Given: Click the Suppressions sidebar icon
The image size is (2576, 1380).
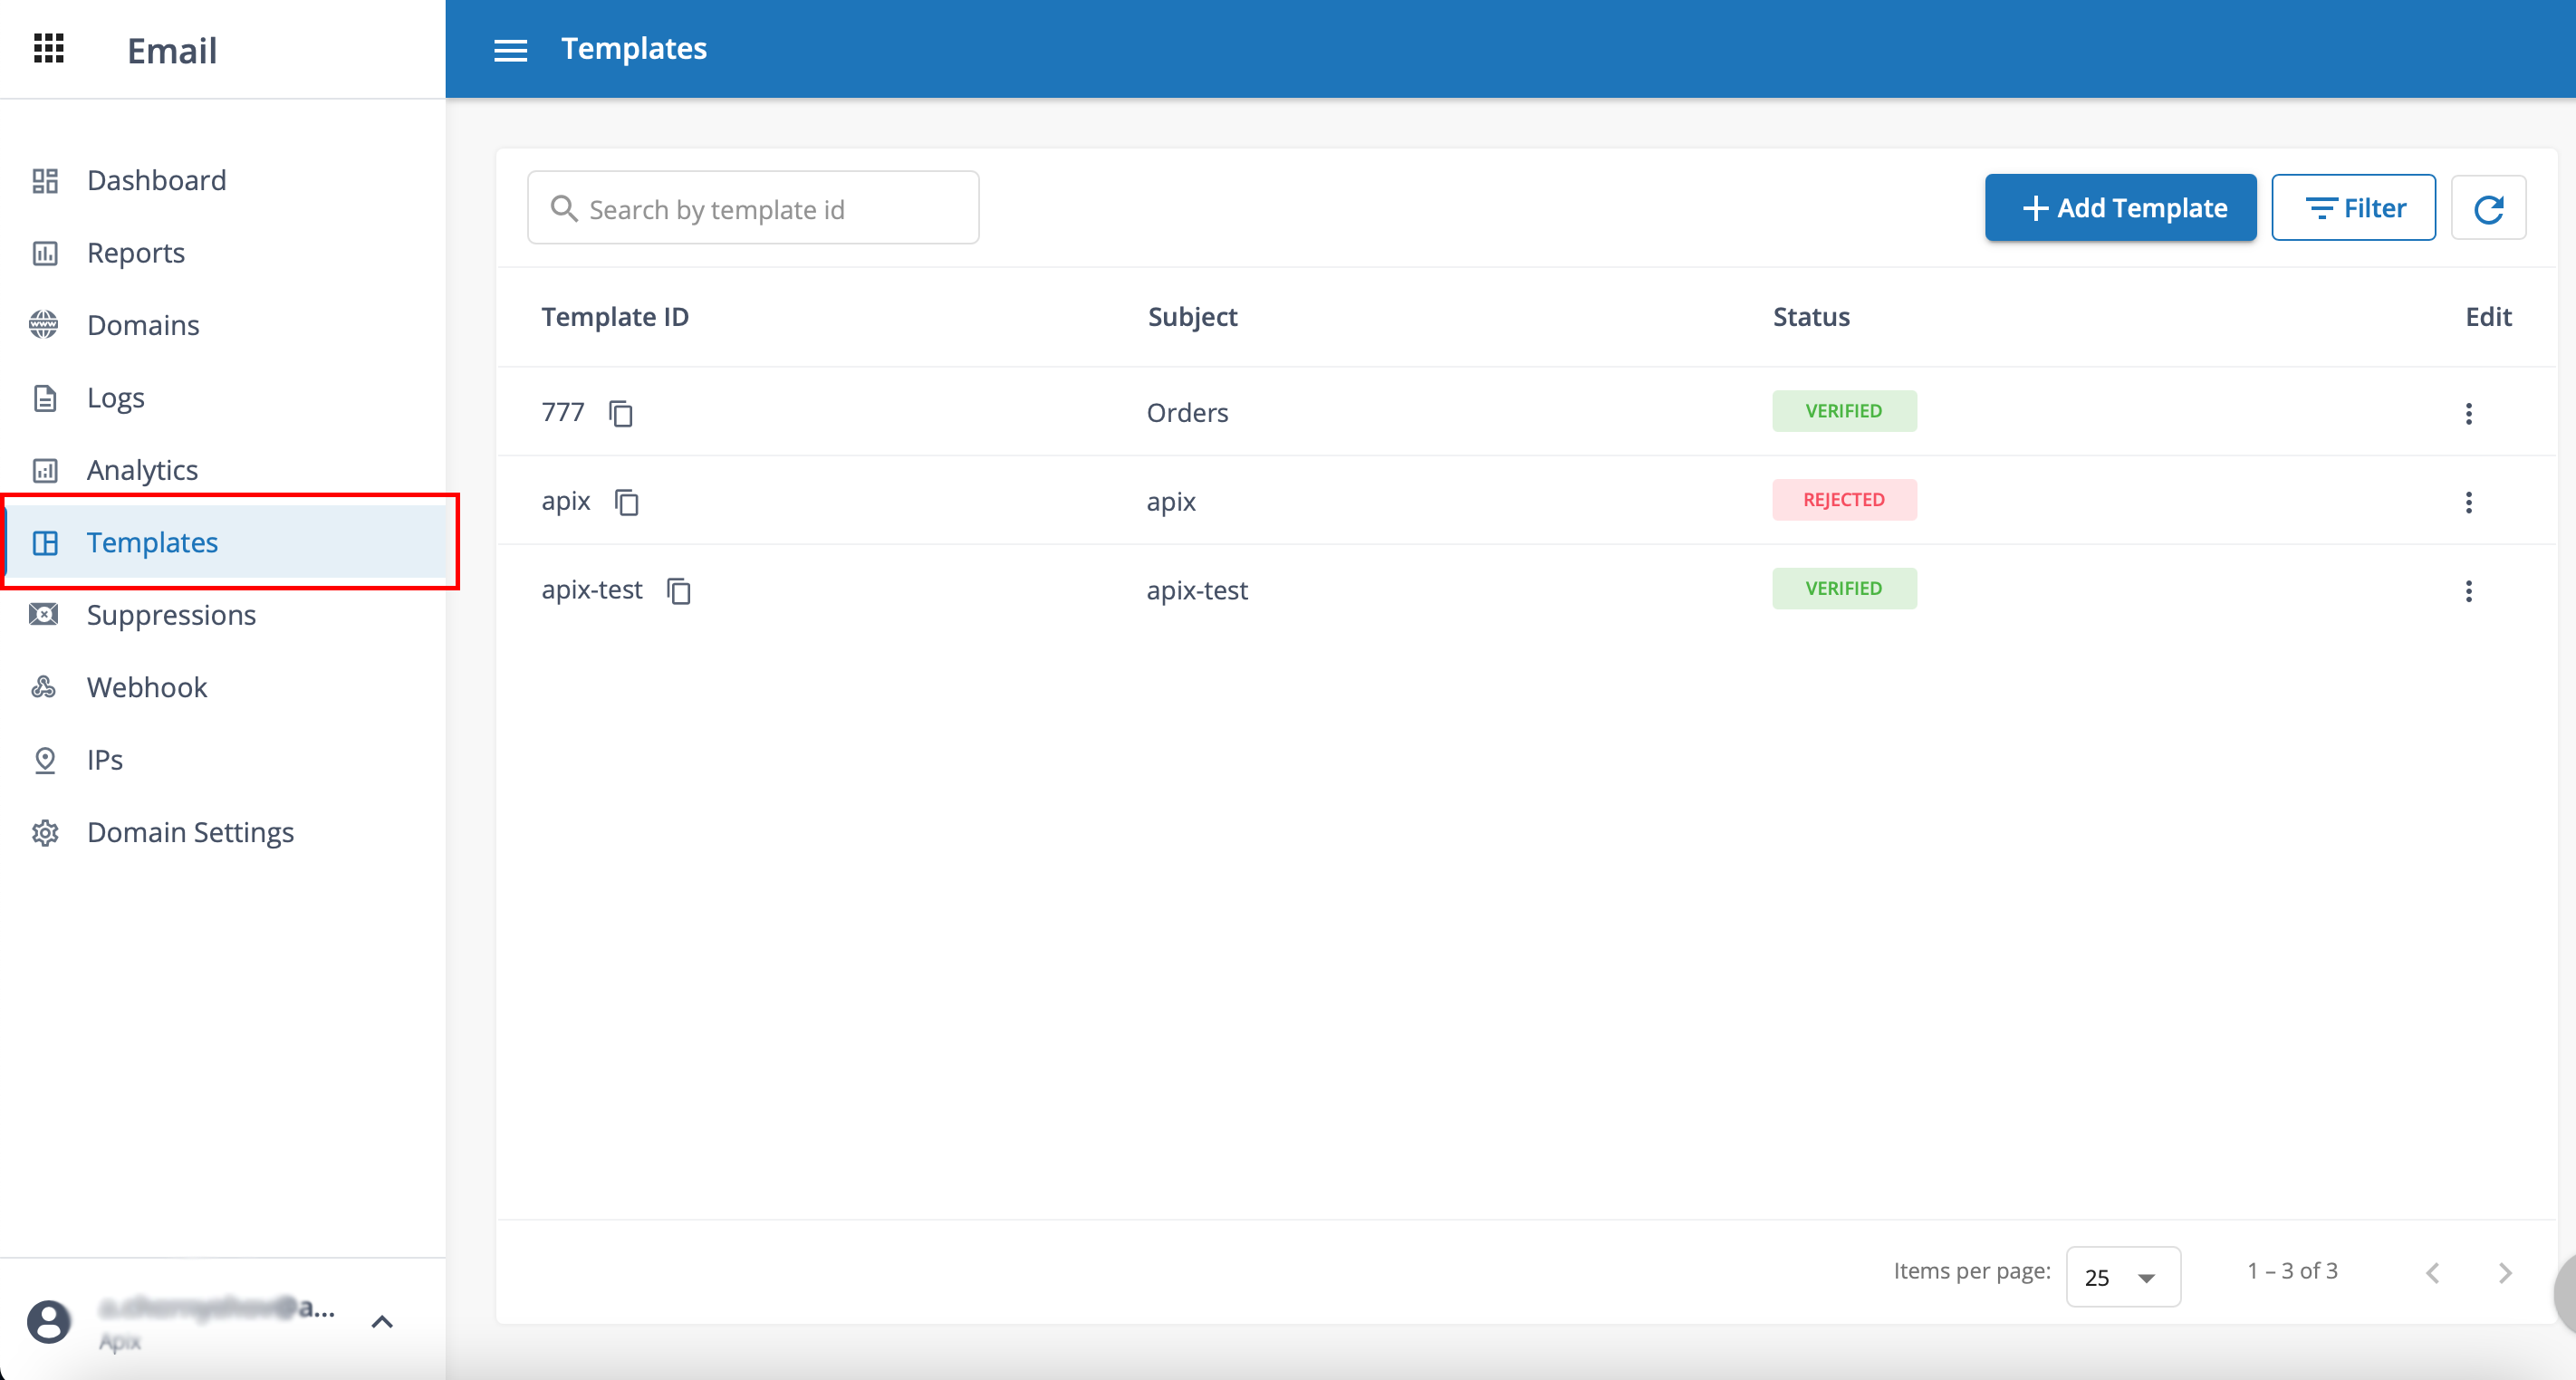Looking at the screenshot, I should point(46,615).
